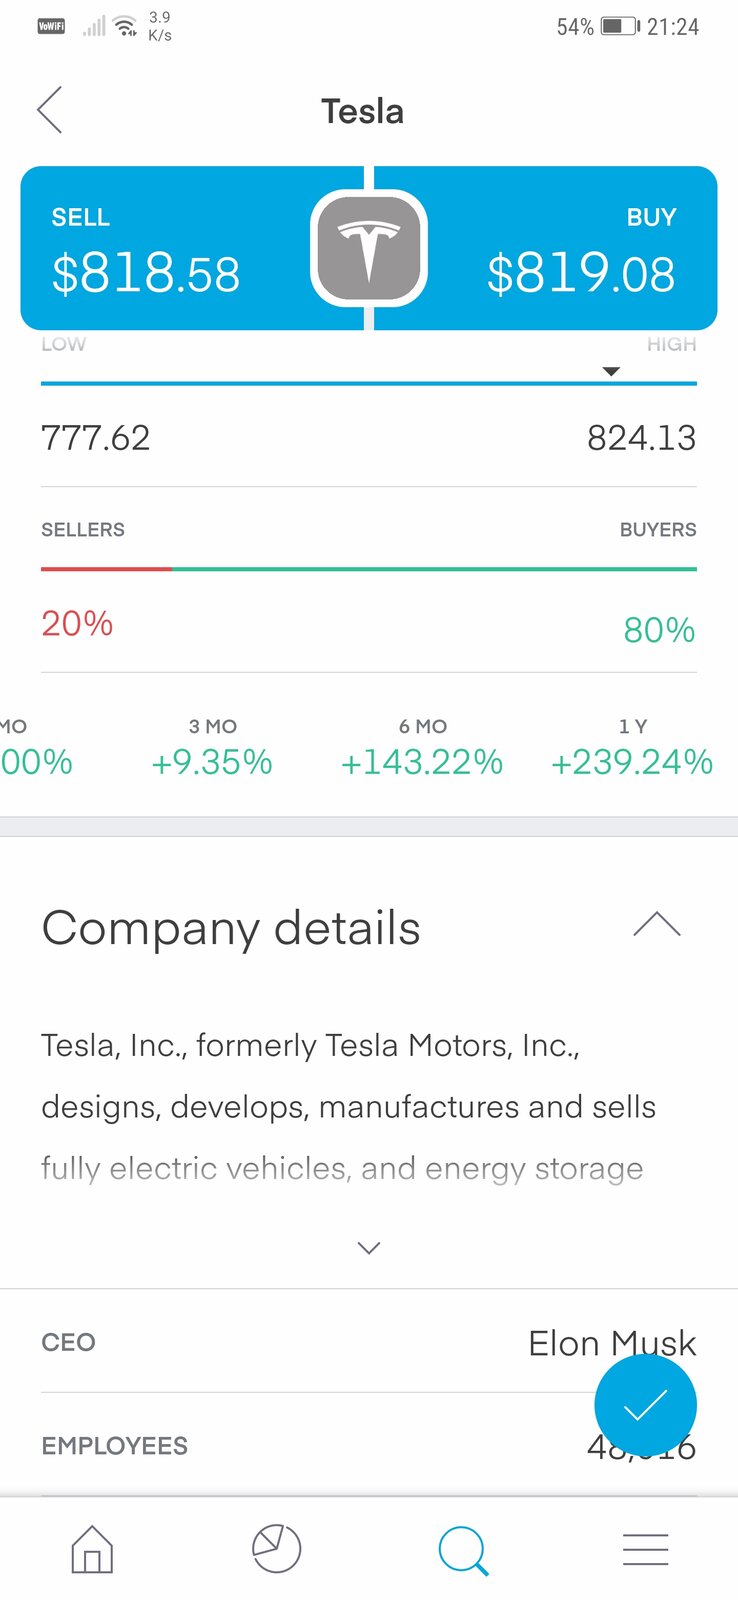Check the Wi-Fi status icon
The image size is (738, 1600).
click(x=125, y=27)
